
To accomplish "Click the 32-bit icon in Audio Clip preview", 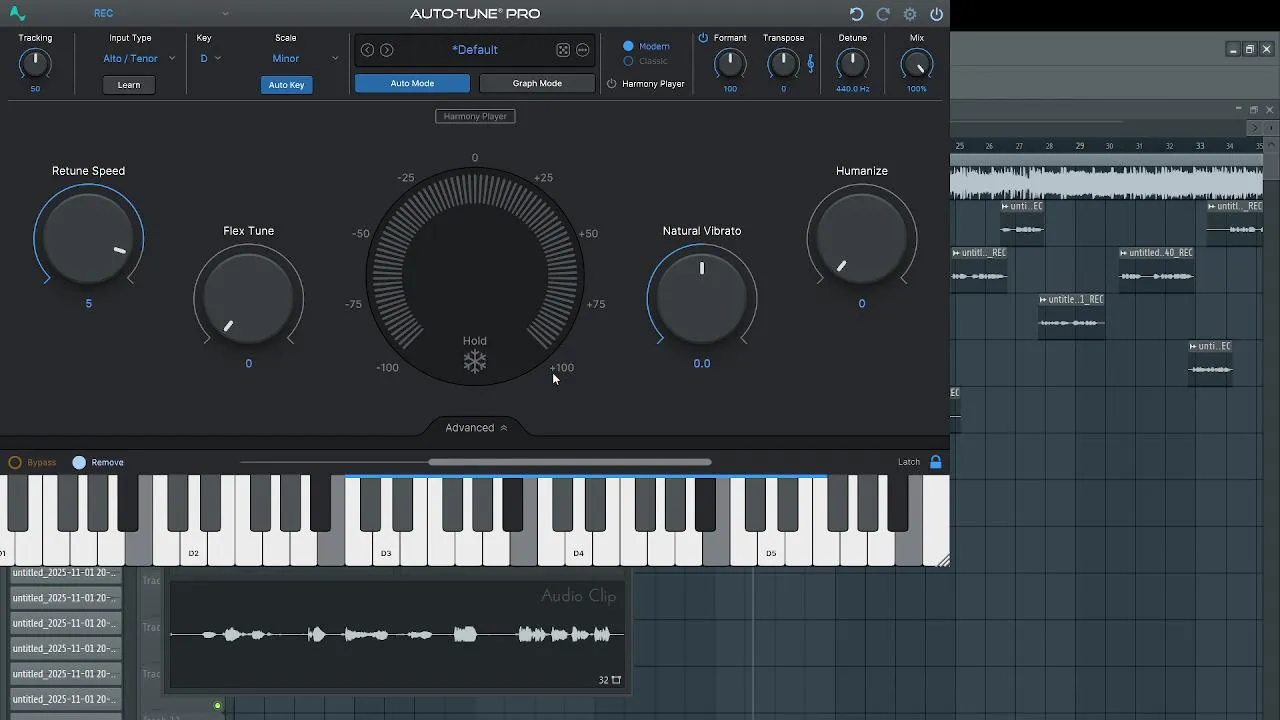I will (610, 680).
